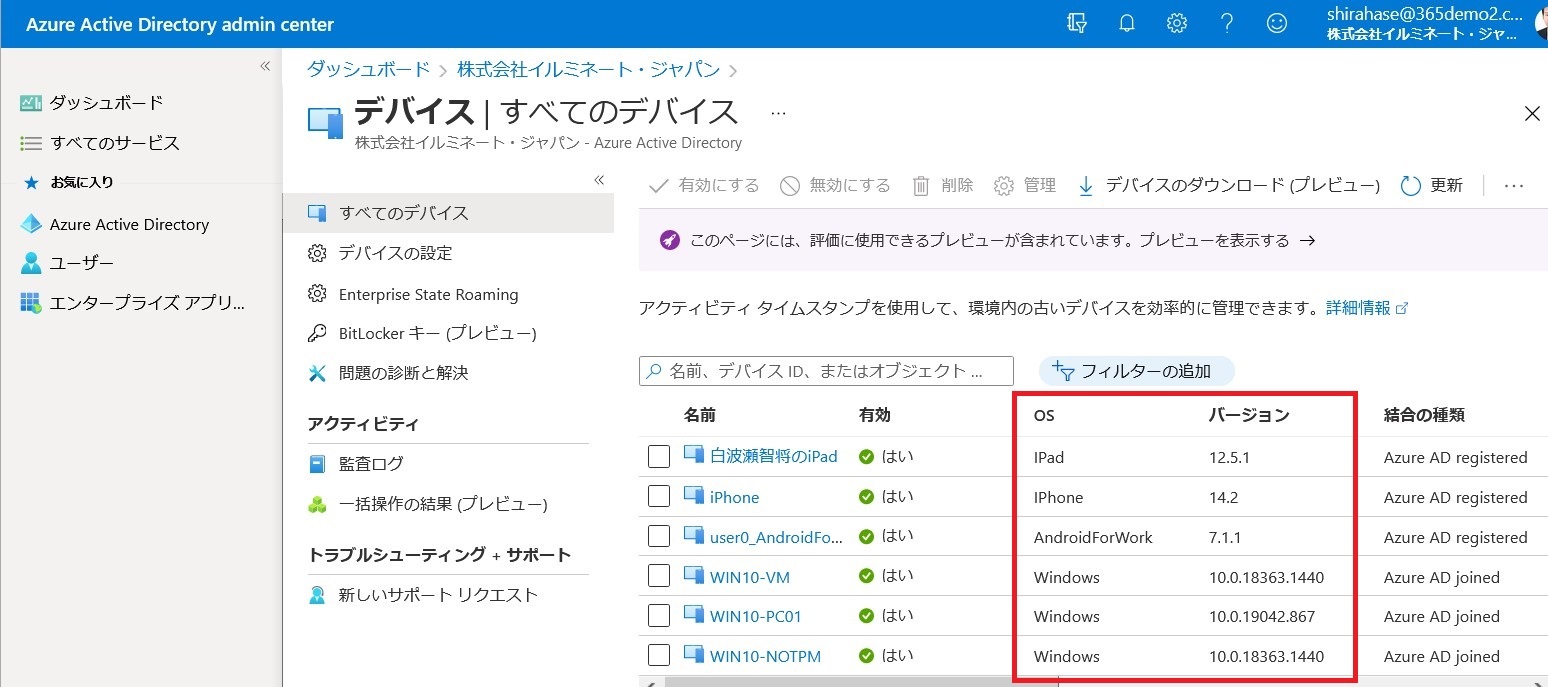The width and height of the screenshot is (1548, 687).
Task: Open more options beside the page title
Action: click(x=778, y=113)
